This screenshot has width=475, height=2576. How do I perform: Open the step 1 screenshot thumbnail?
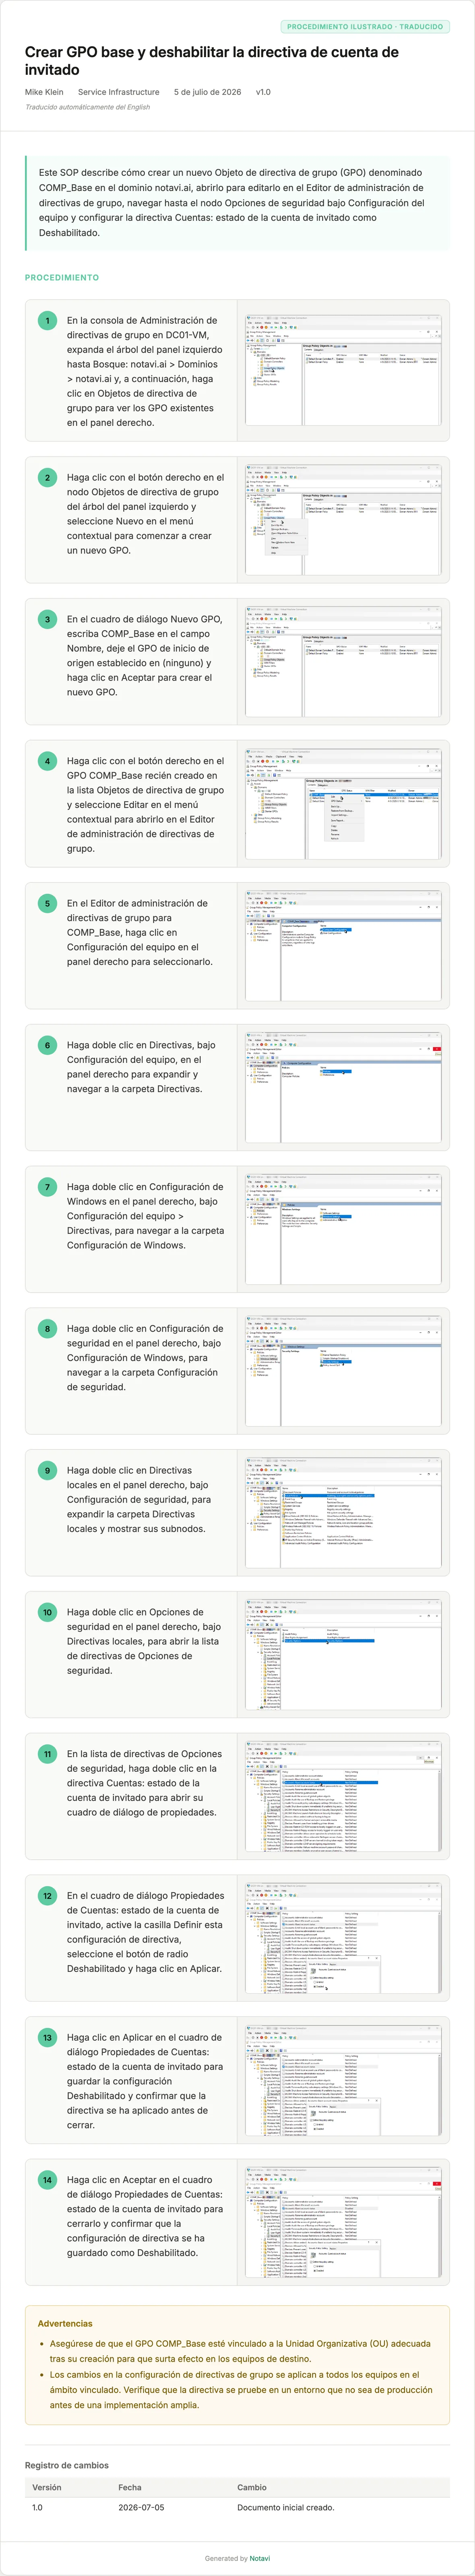click(x=343, y=370)
